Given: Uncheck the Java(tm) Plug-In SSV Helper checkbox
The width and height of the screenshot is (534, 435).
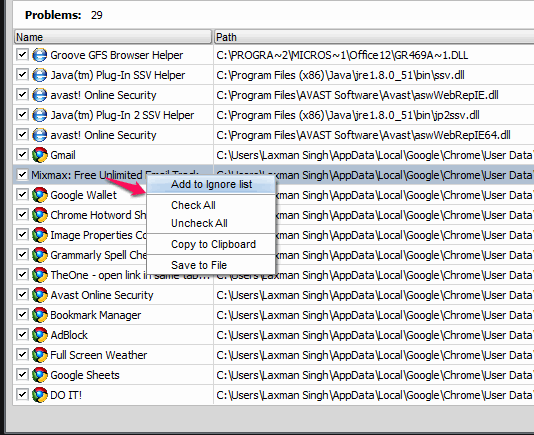Looking at the screenshot, I should (22, 75).
